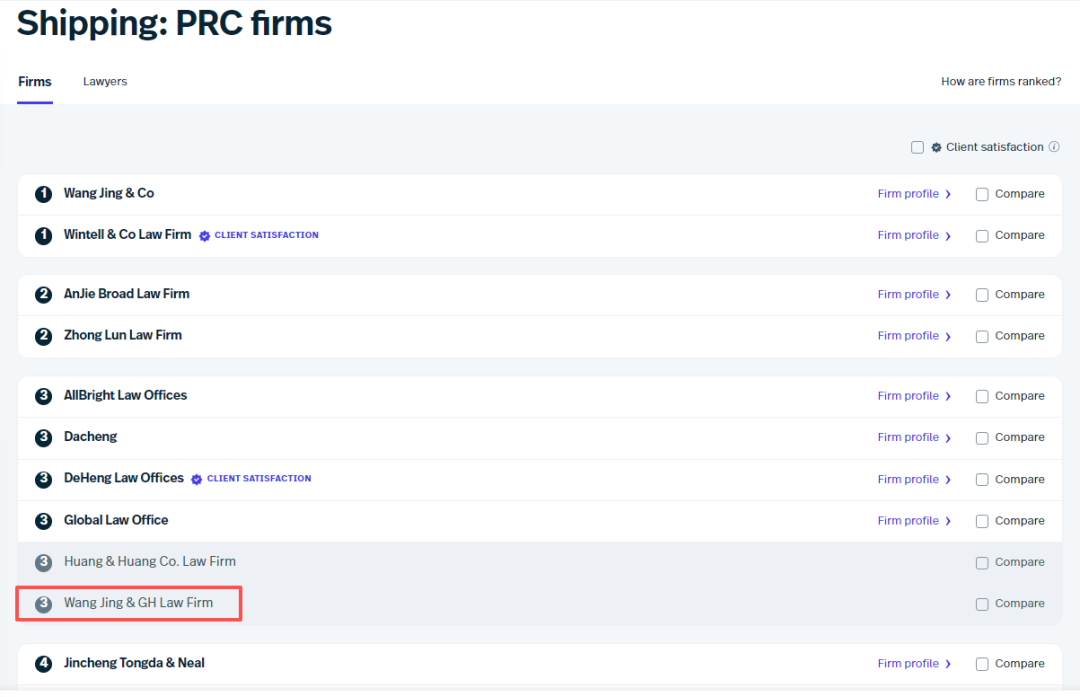Click the firm name Wang Jing & Co
The width and height of the screenshot is (1080, 697).
tap(109, 194)
